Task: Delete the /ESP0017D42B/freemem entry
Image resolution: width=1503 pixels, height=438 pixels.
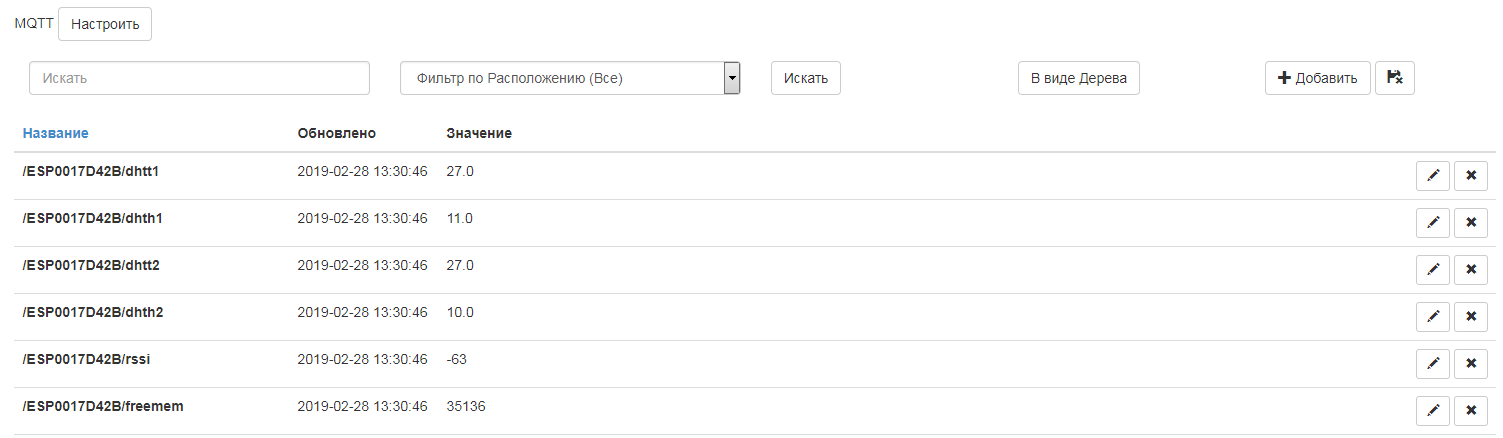Action: pyautogui.click(x=1470, y=410)
